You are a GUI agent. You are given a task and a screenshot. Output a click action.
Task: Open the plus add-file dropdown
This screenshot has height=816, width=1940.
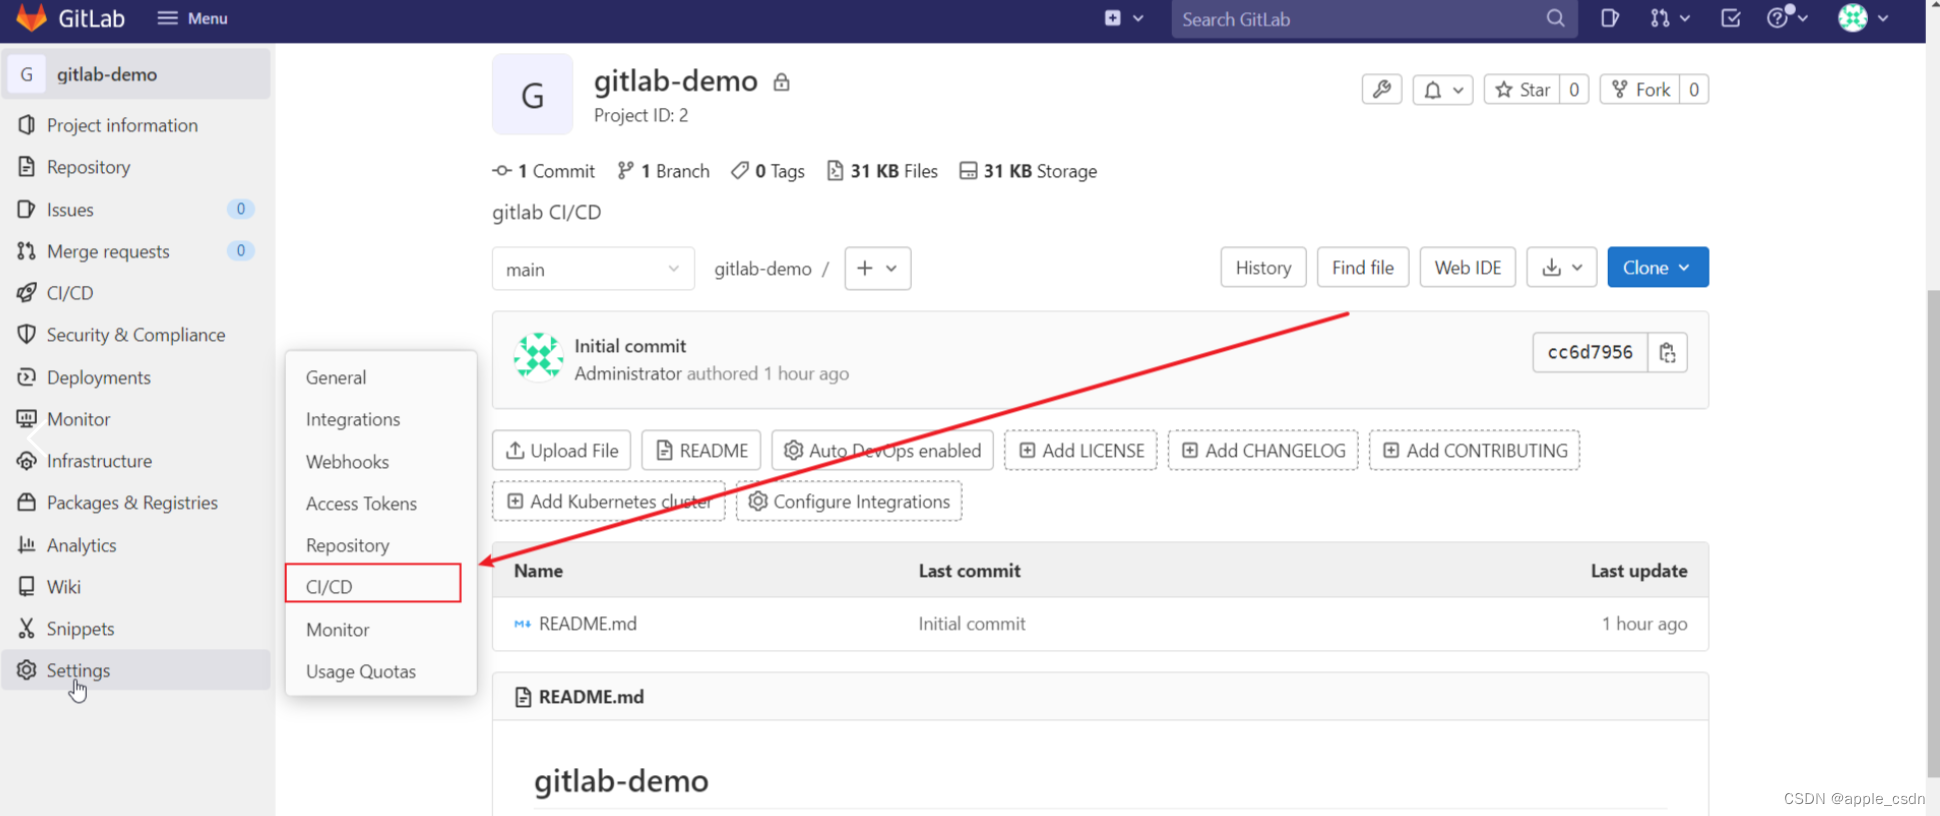click(877, 268)
